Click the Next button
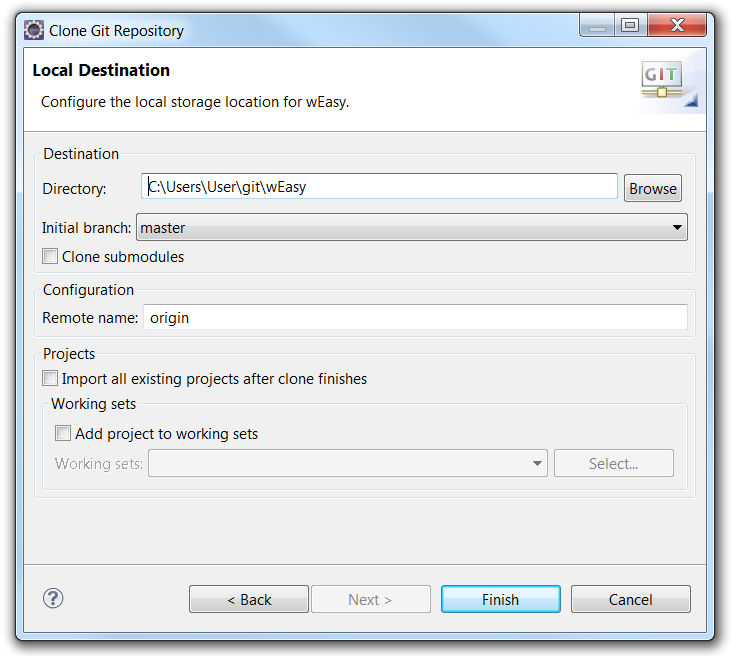 [370, 600]
